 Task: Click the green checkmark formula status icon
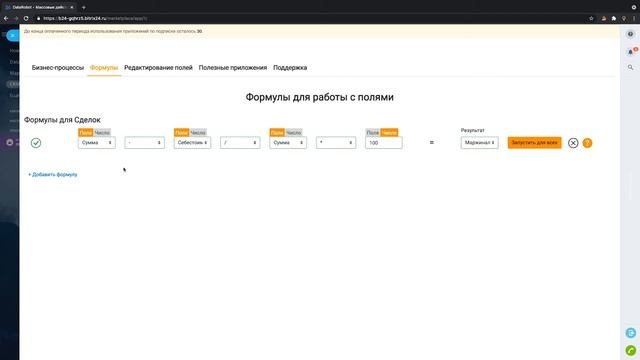coord(36,143)
